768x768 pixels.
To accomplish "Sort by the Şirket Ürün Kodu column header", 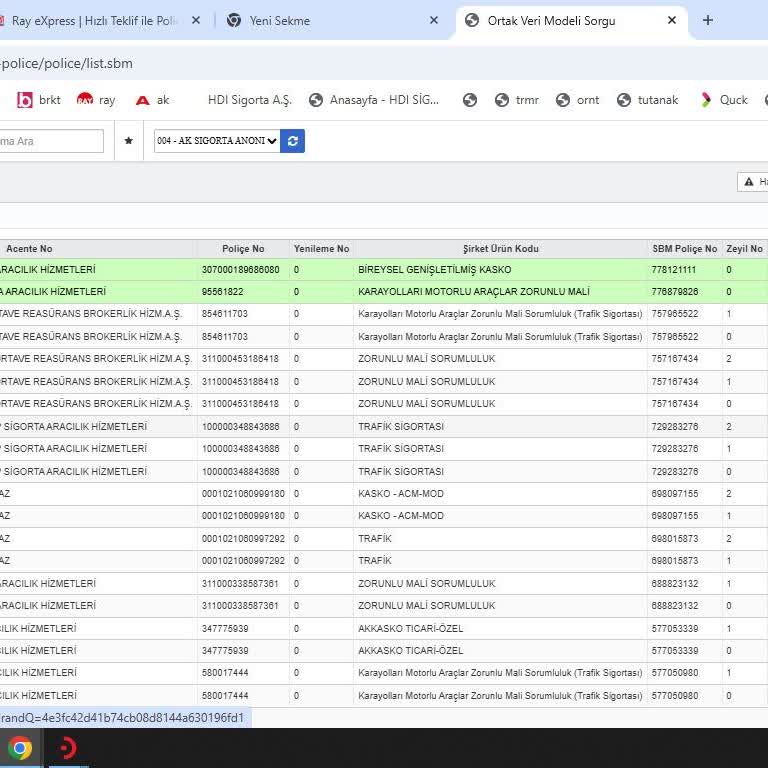I will pos(500,249).
